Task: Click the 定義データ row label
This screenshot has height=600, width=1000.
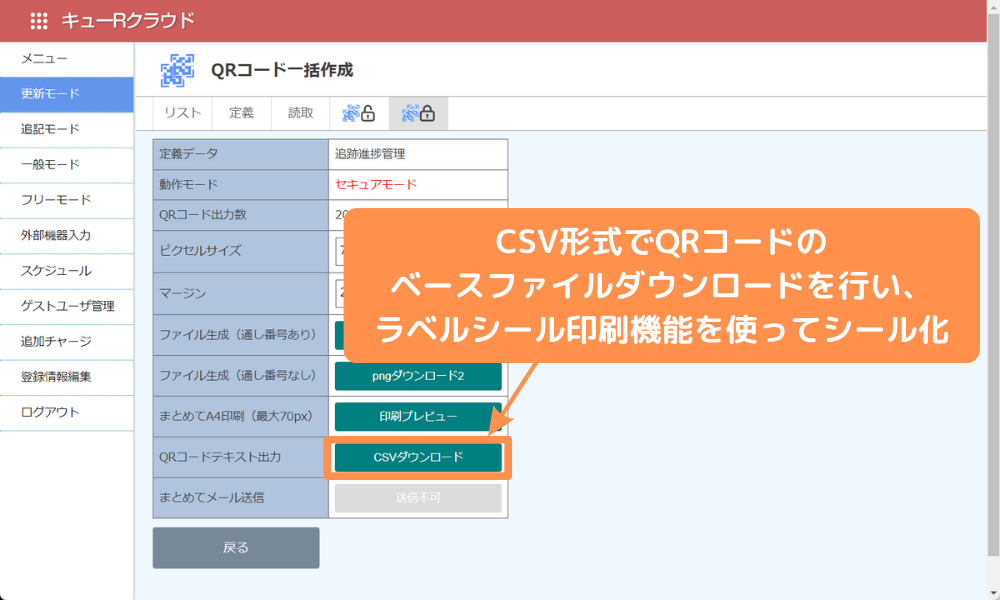Action: pyautogui.click(x=240, y=154)
